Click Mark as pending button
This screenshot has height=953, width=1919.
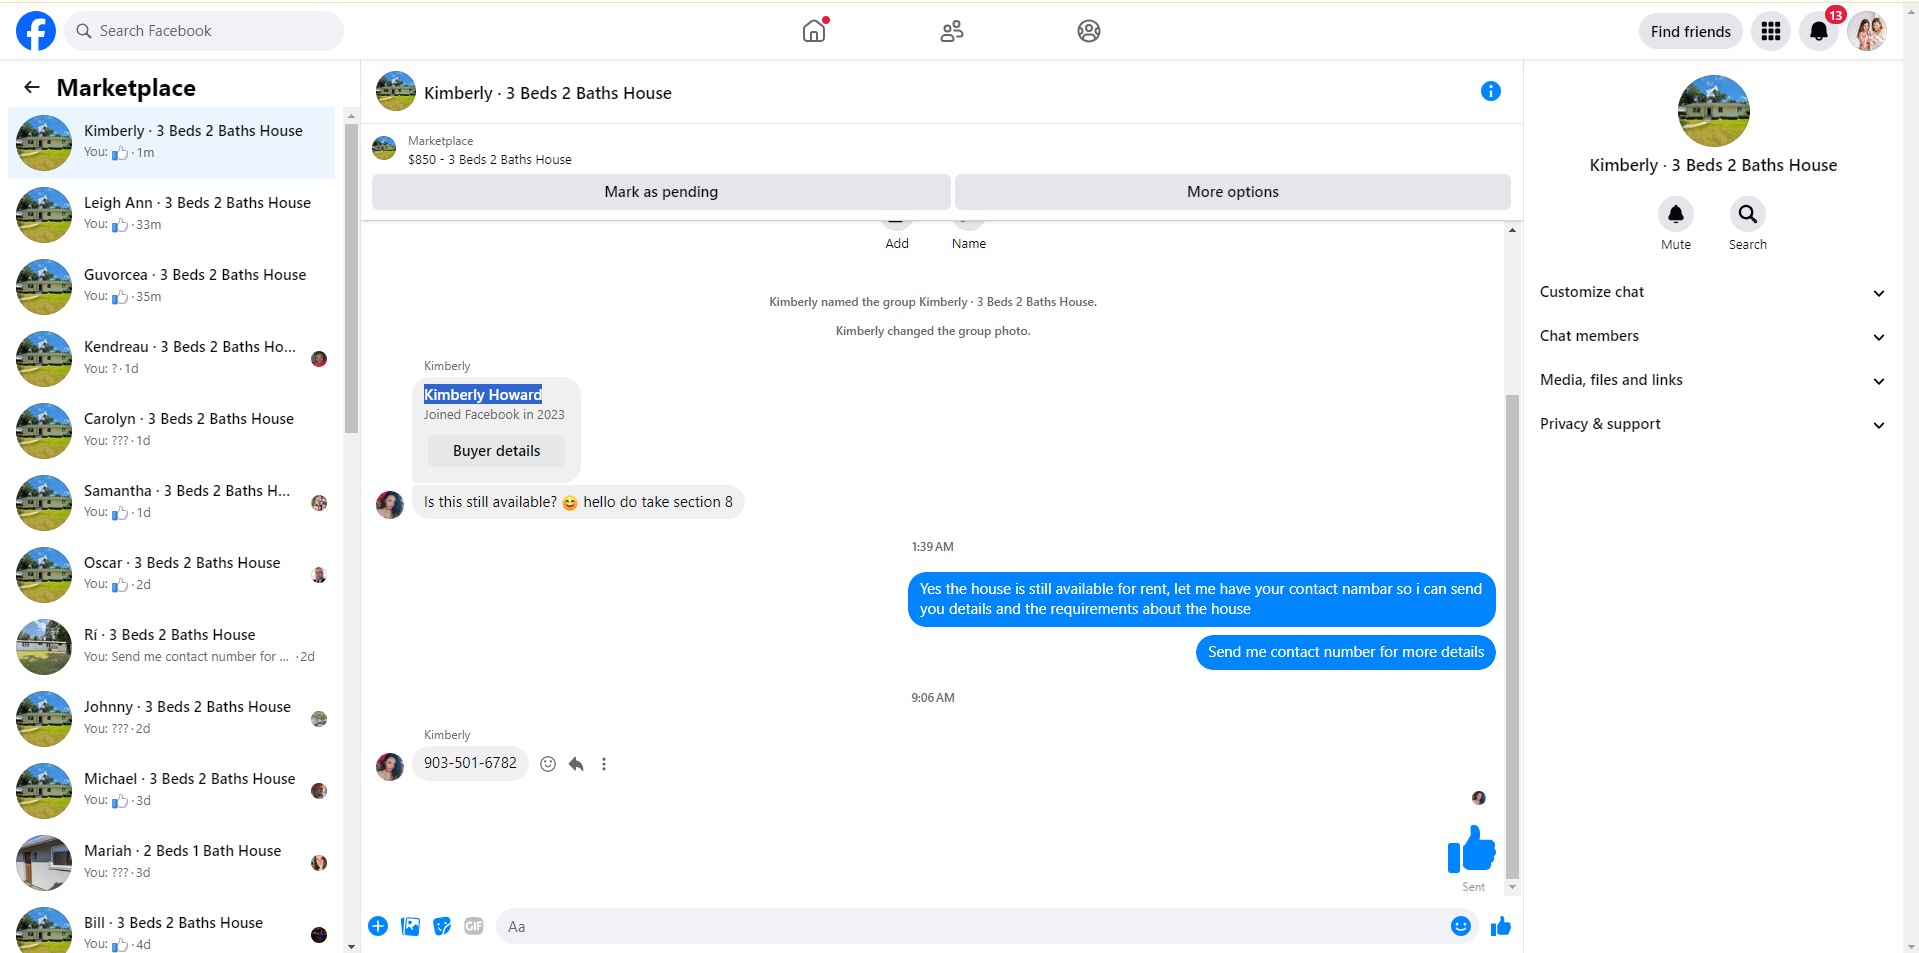coord(661,192)
